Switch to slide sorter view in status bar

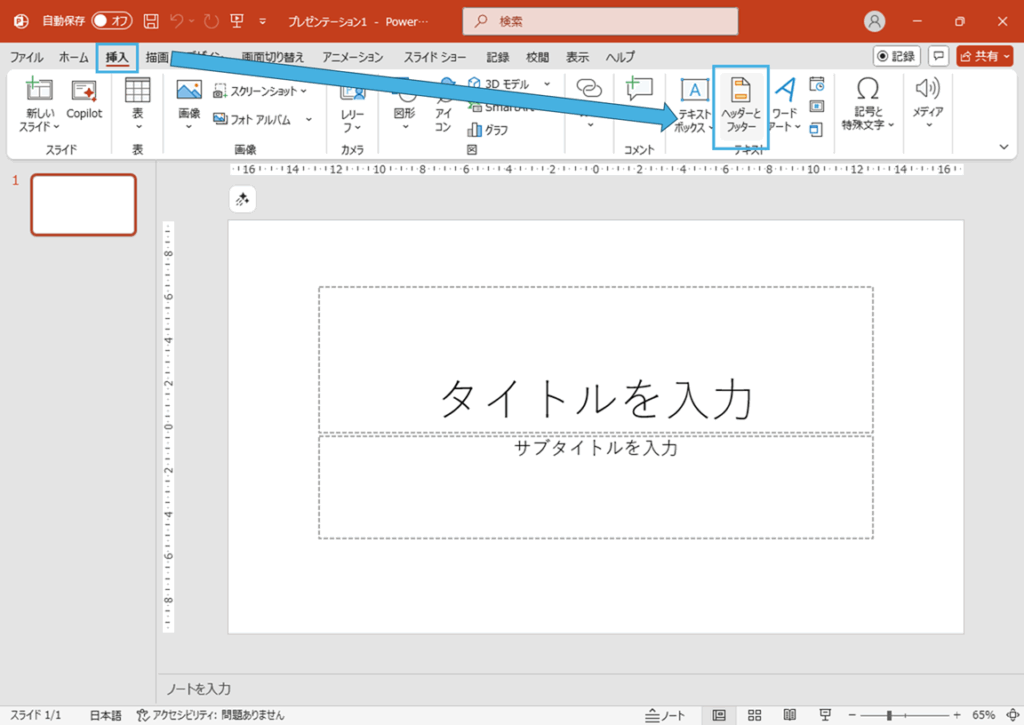[x=754, y=715]
